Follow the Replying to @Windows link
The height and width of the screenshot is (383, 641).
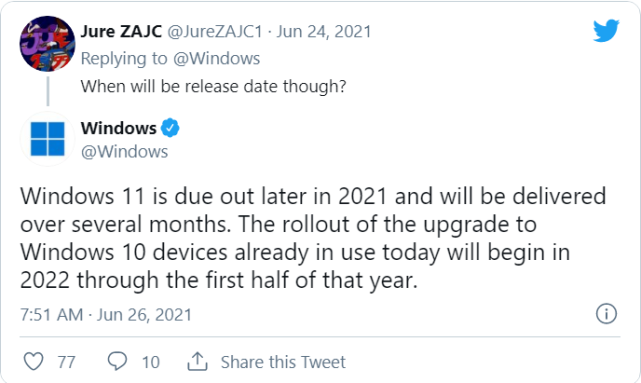point(170,58)
